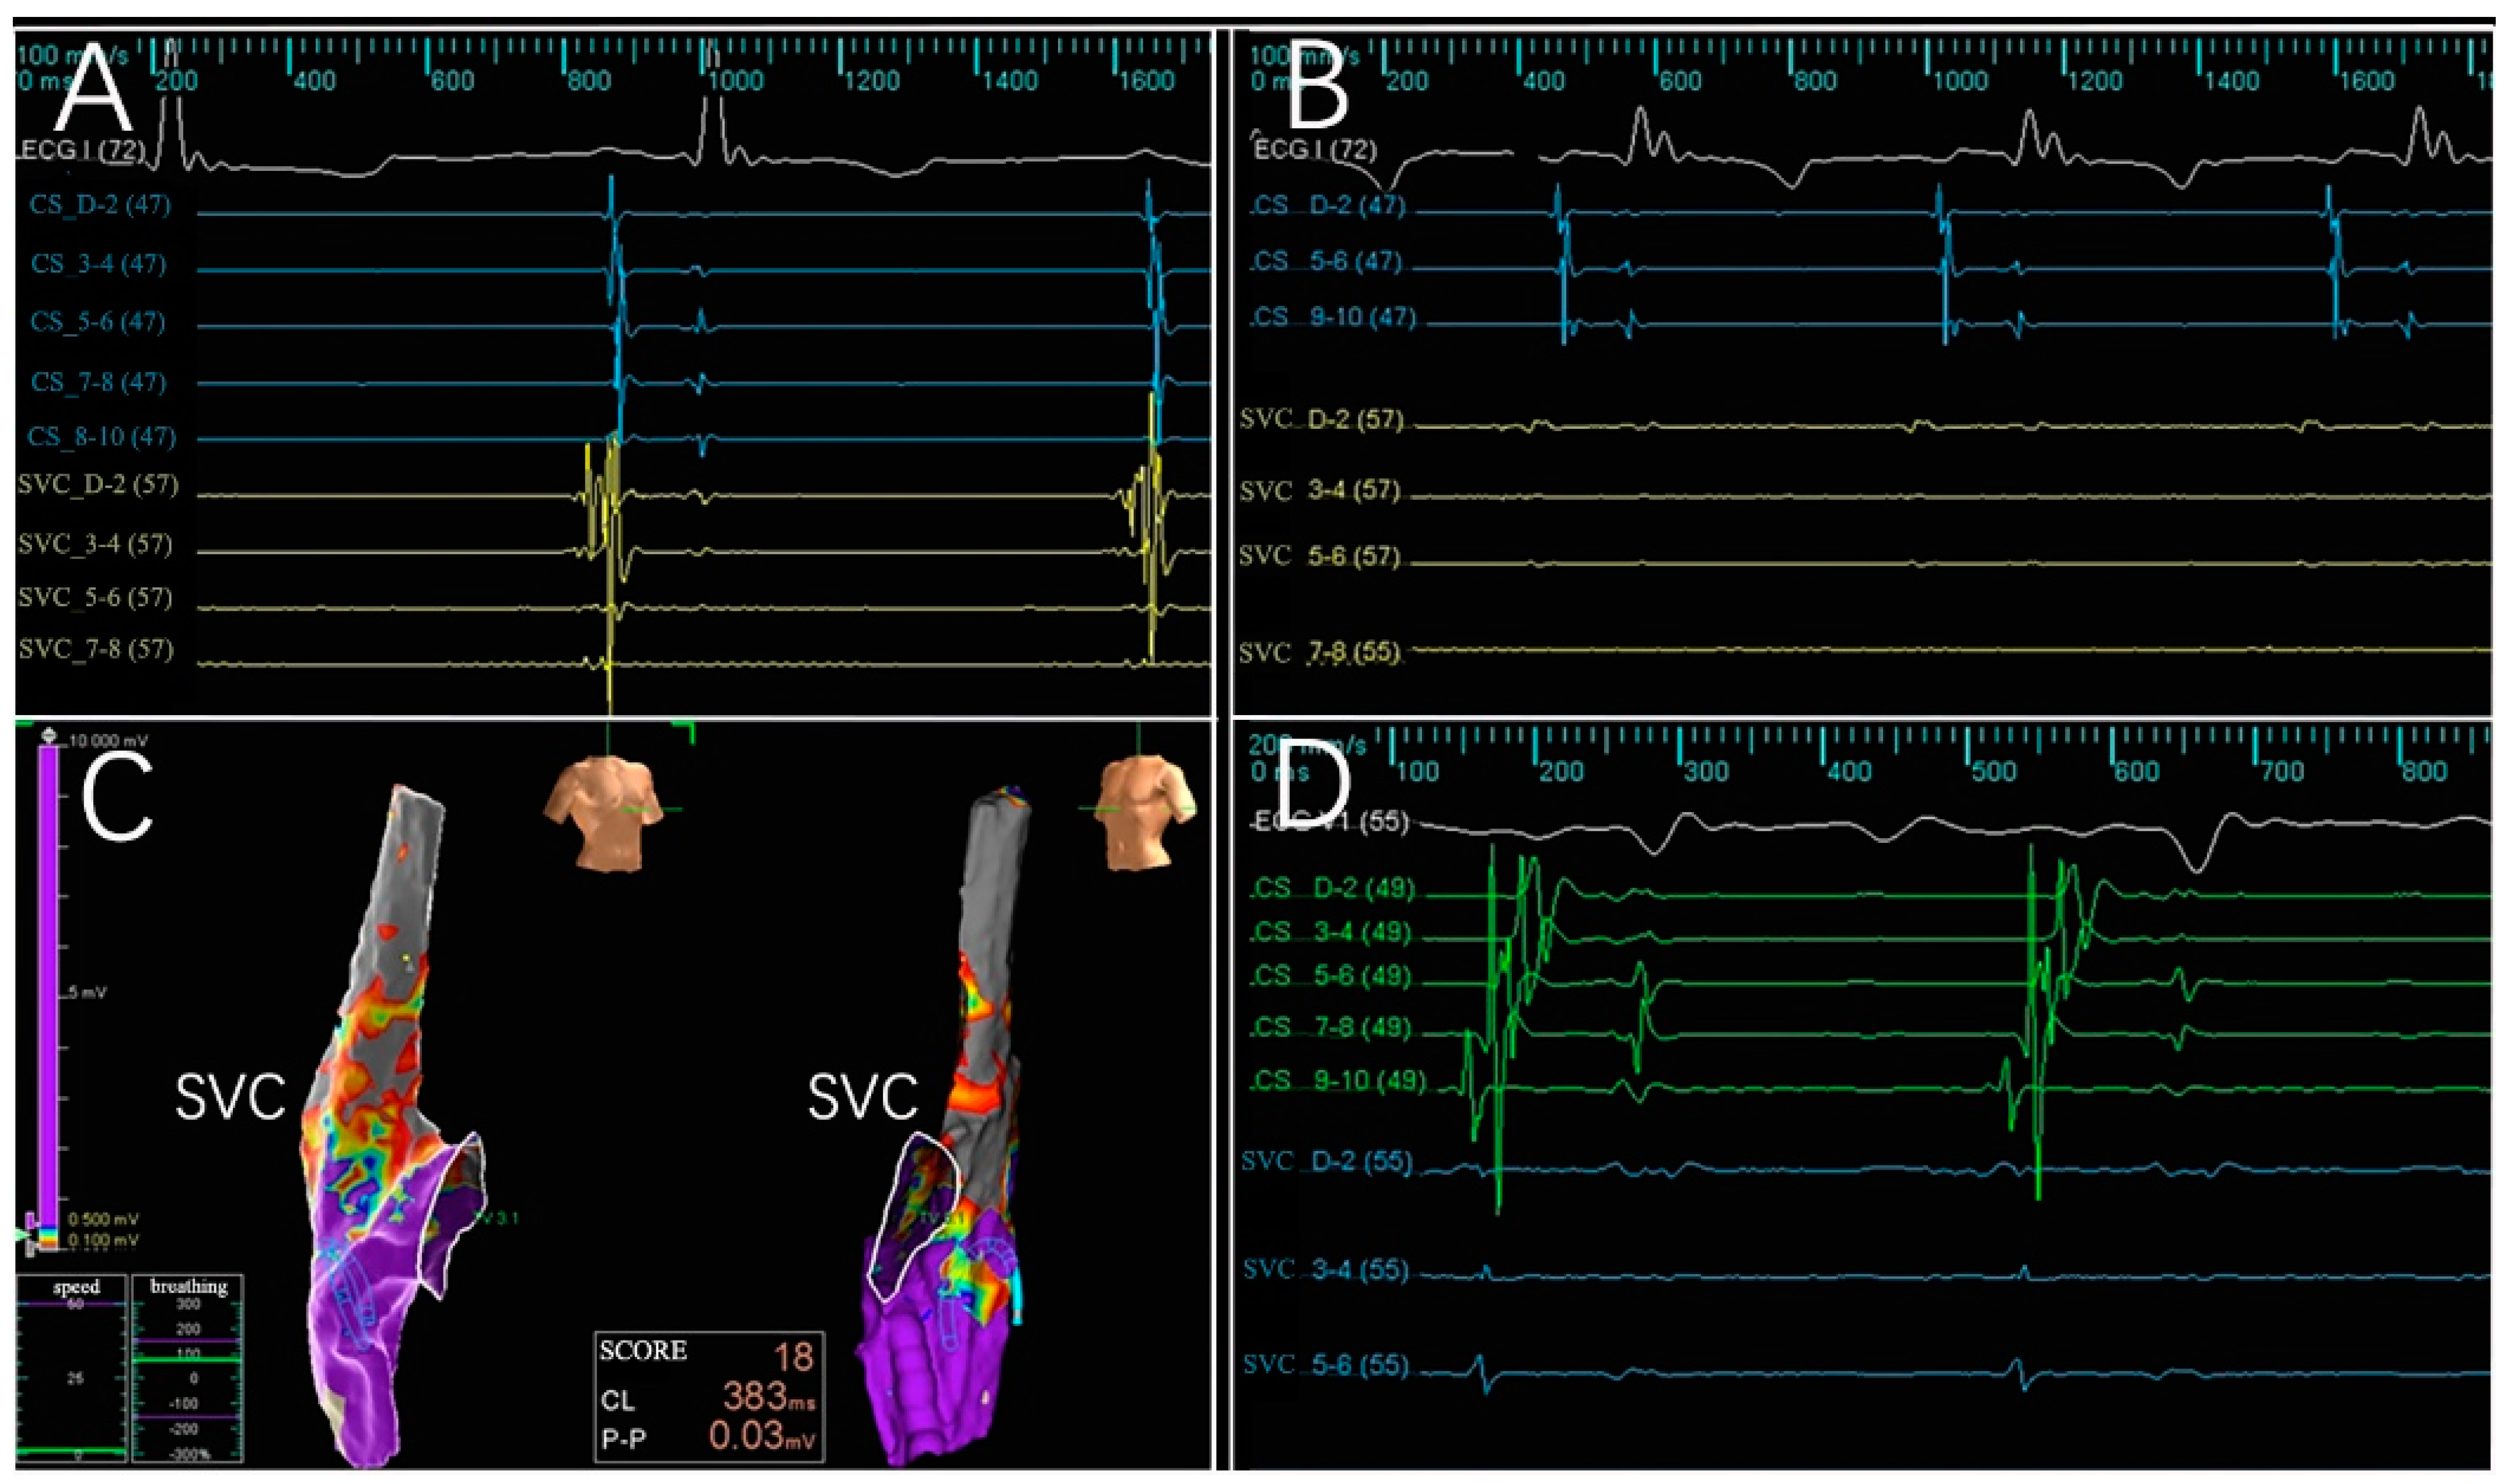Select the CS_D-2 (47) trace label in panel A
Viewport: 2508px width, 1484px height.
(99, 205)
